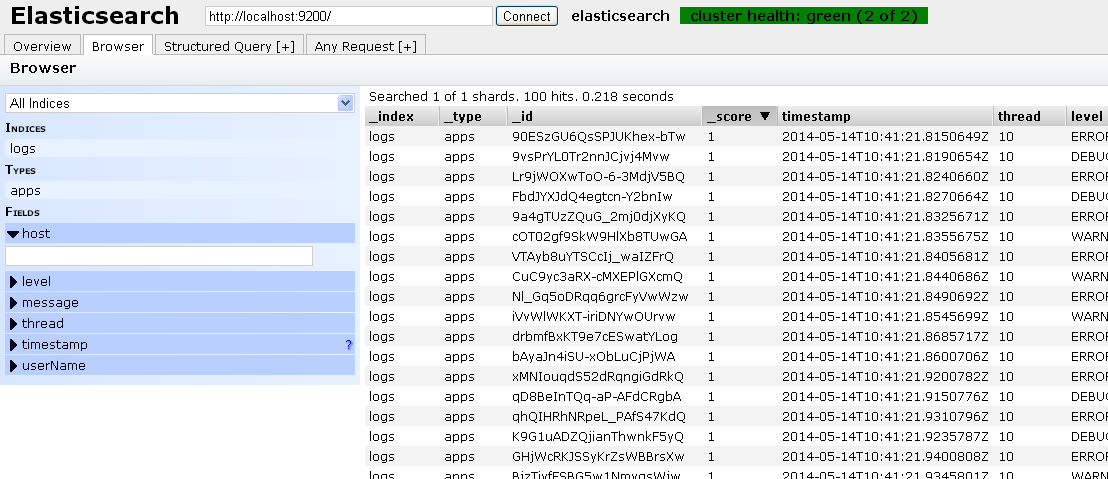Click document id bAyaJn4iSU-xObLuCjPjWA
The width and height of the screenshot is (1108, 479).
594,356
